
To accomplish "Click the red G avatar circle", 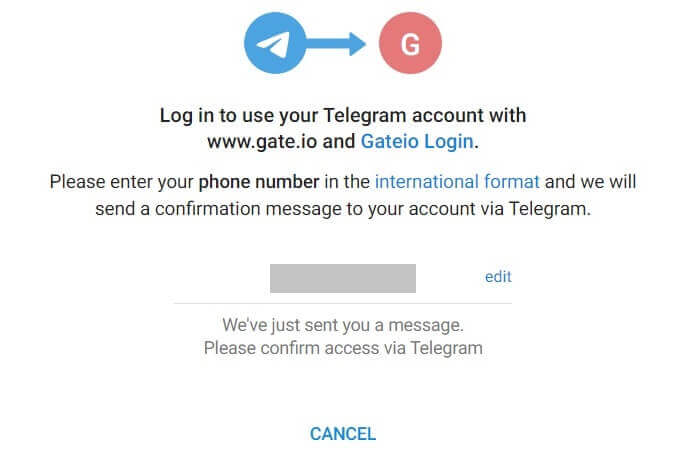I will pyautogui.click(x=409, y=43).
